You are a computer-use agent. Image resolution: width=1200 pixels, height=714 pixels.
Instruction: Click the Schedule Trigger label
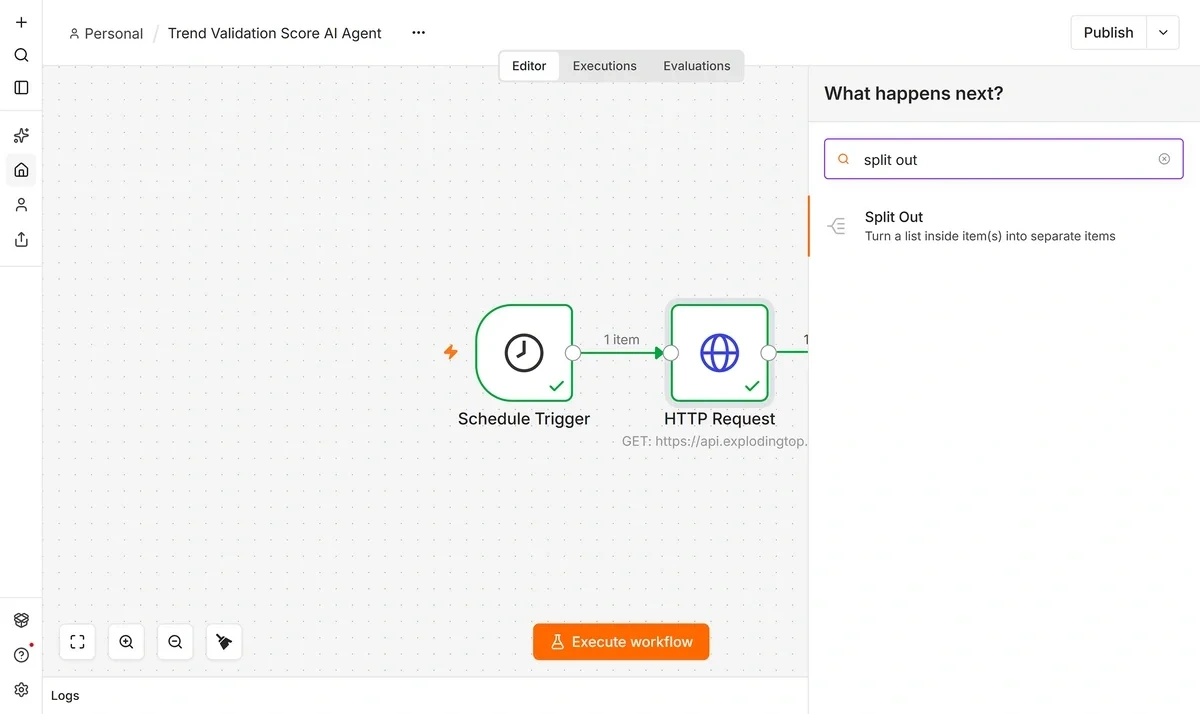point(524,419)
